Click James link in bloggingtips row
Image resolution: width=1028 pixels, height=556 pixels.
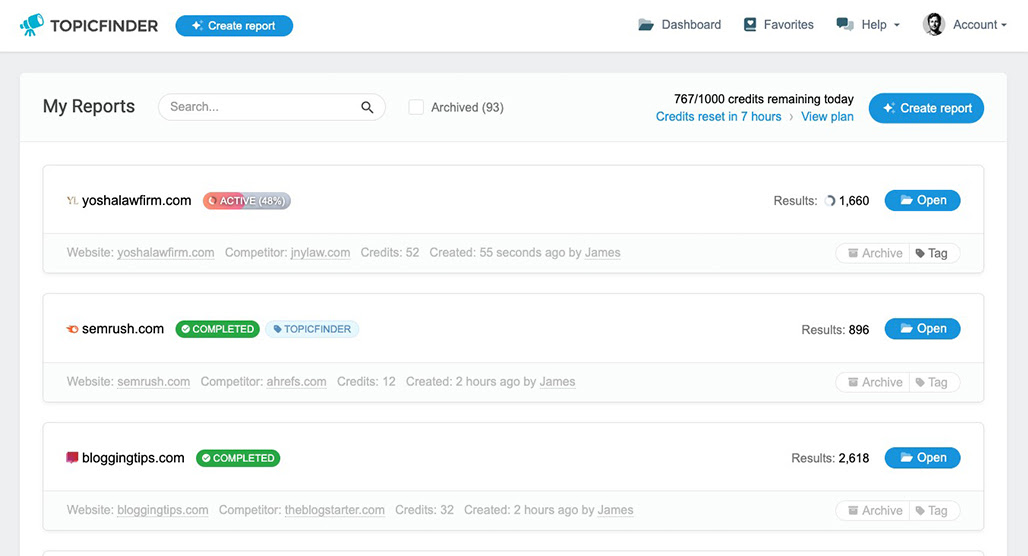(x=616, y=510)
